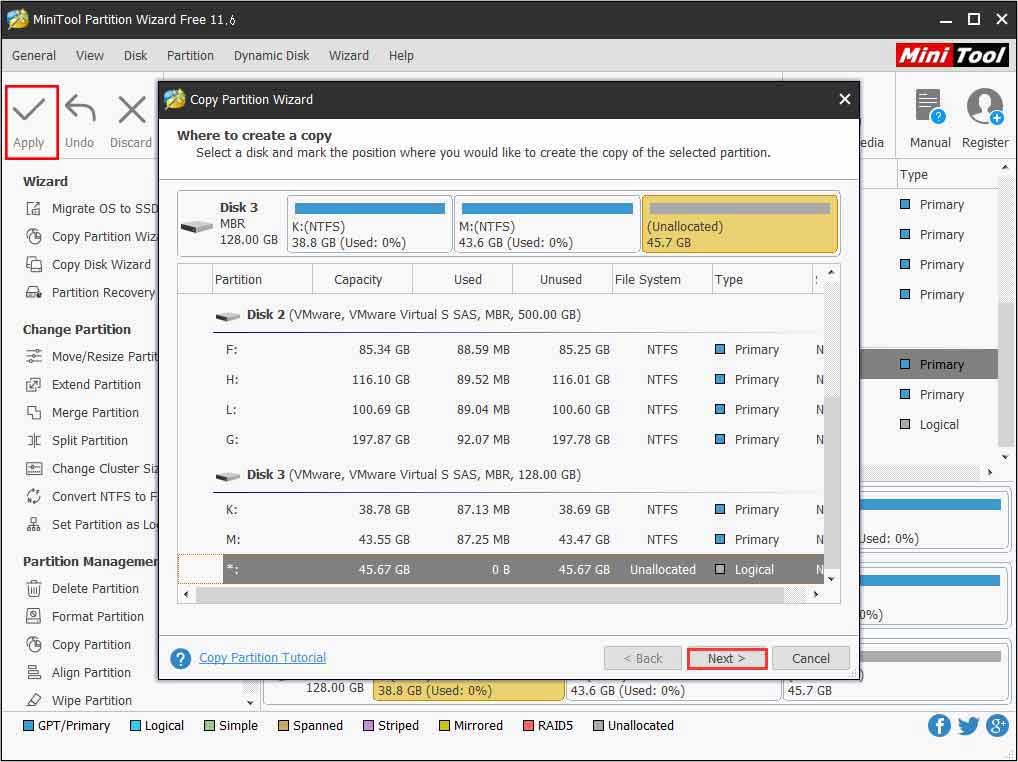Viewport: 1018px width, 762px height.
Task: Sort by Capacity column header
Action: 362,280
